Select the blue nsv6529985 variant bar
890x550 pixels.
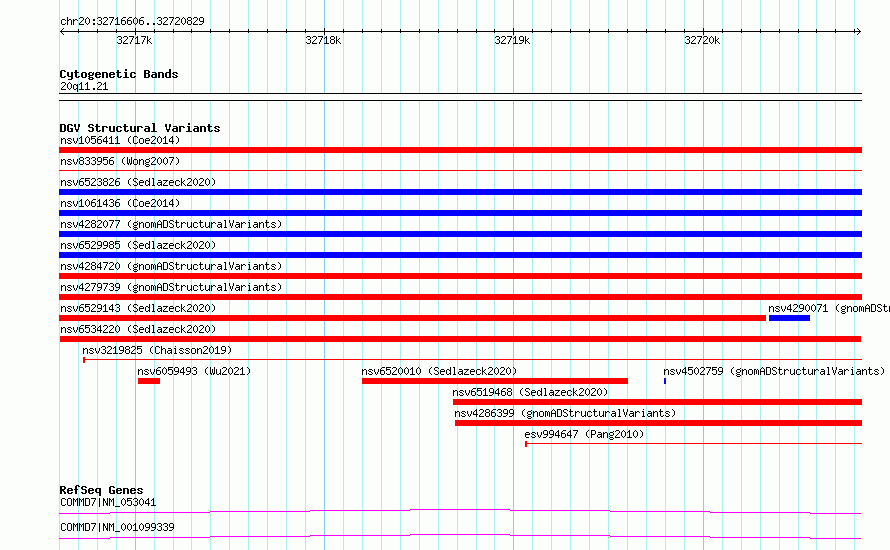pos(460,255)
